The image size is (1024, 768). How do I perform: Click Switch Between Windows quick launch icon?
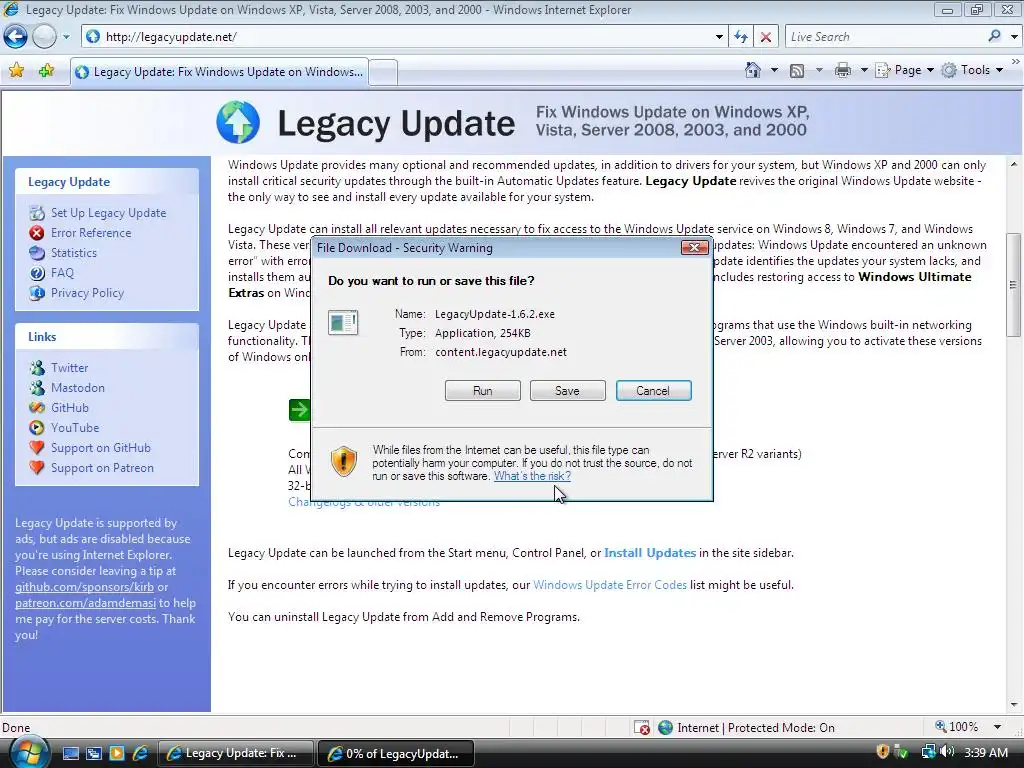coord(93,753)
